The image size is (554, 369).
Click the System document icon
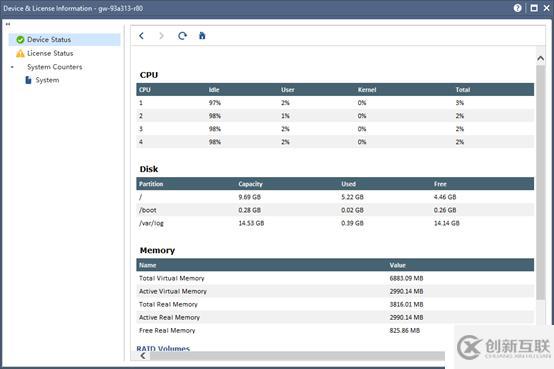pos(28,80)
